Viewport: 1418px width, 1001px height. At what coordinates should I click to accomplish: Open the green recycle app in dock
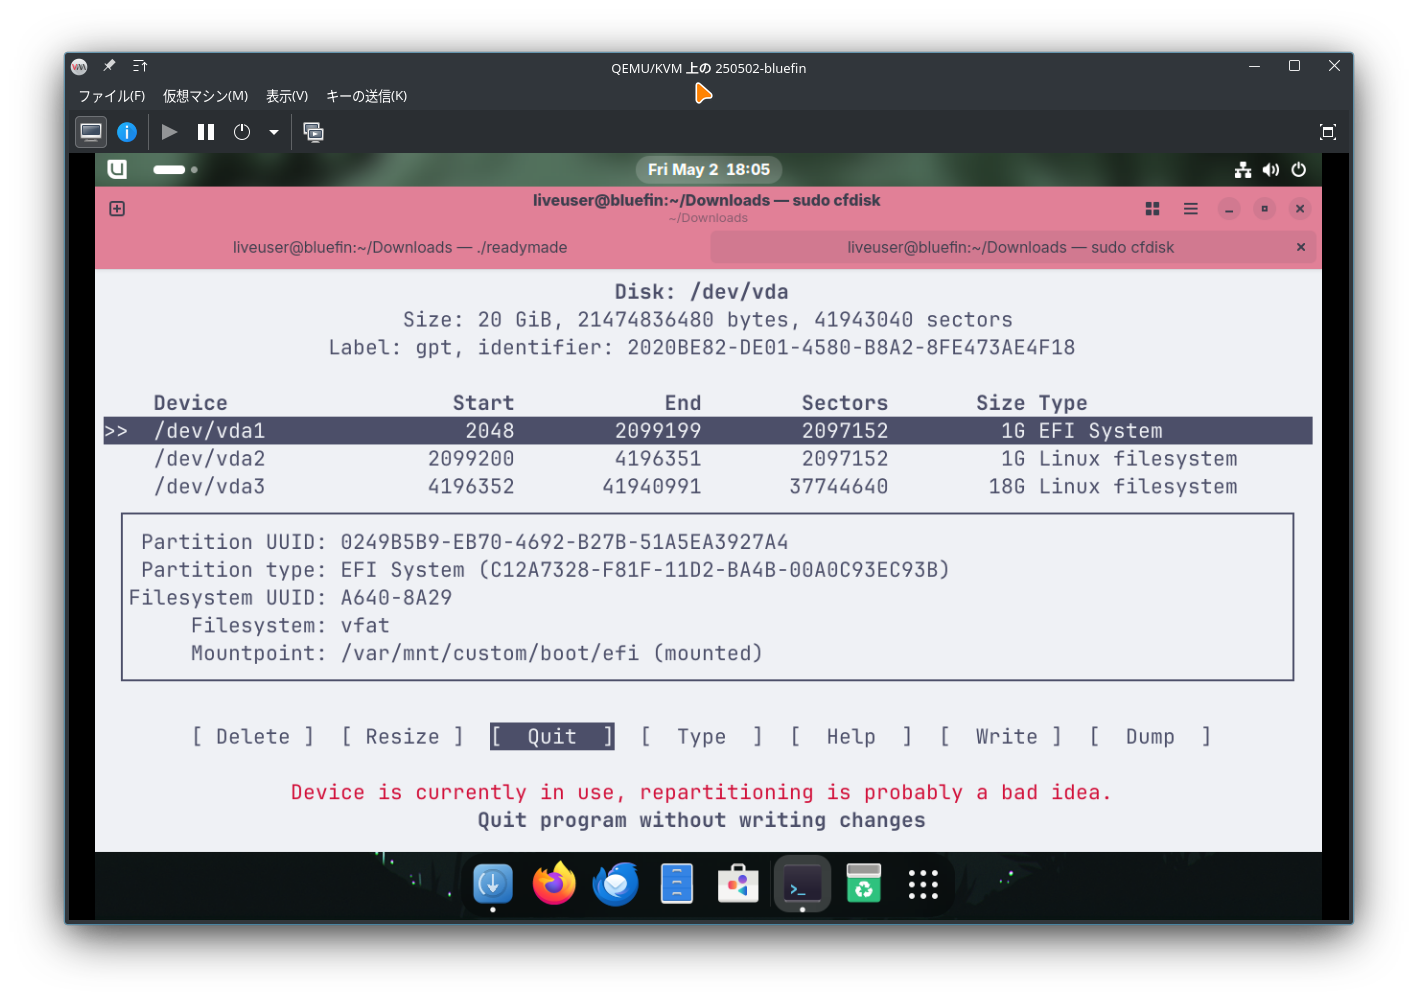coord(863,884)
